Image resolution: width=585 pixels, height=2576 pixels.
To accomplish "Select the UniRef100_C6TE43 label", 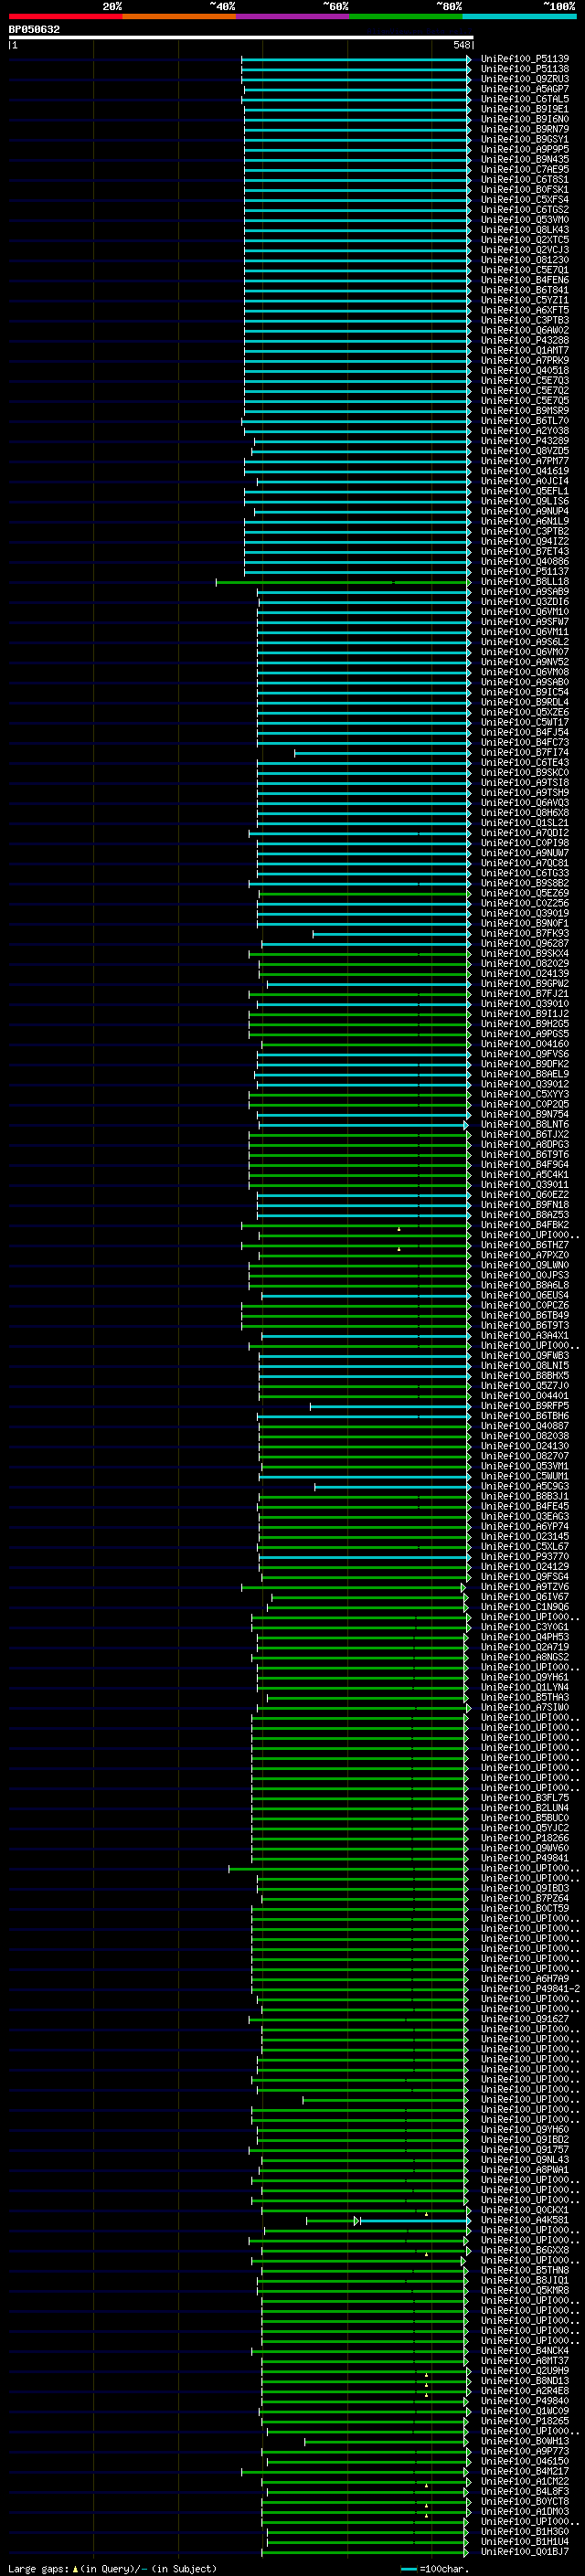I will 524,762.
